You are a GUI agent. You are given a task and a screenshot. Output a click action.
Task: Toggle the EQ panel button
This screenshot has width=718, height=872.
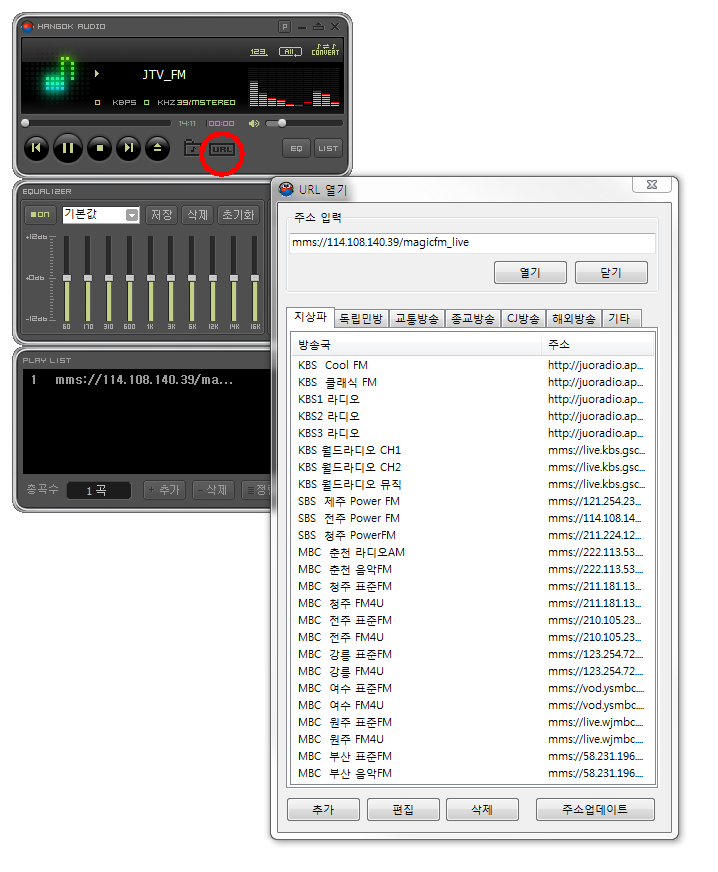(x=296, y=148)
